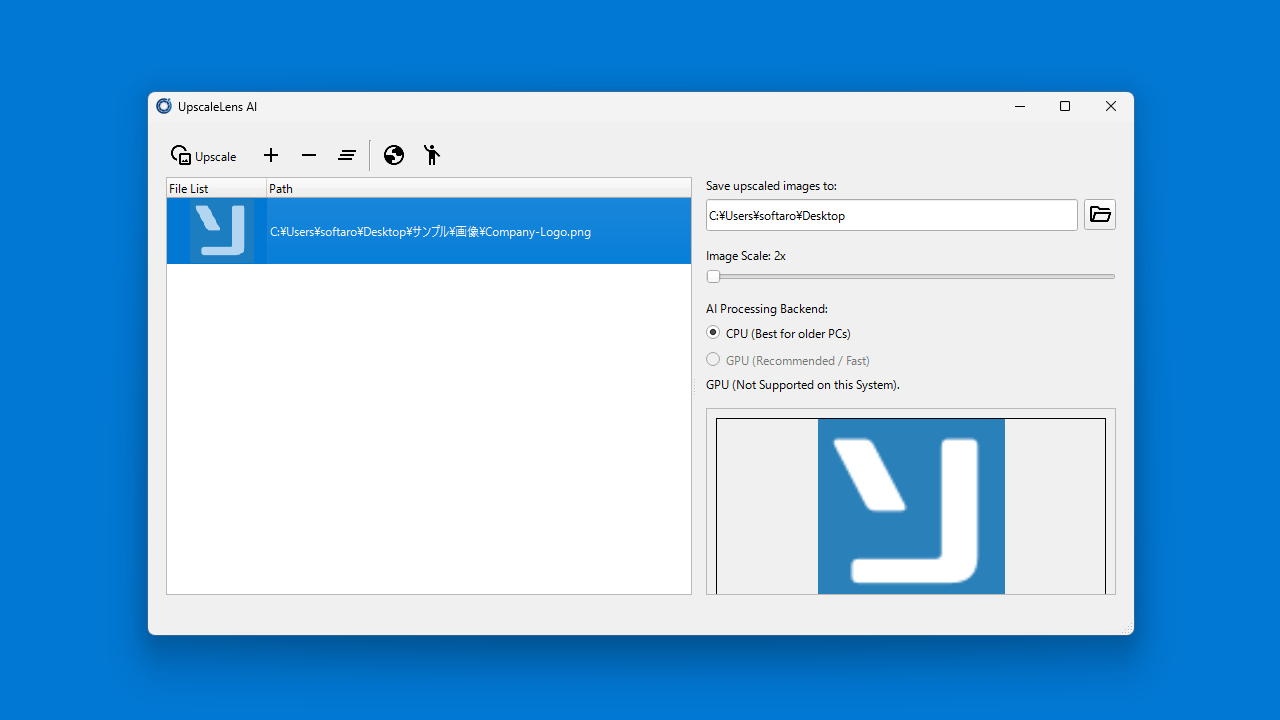
Task: Click the person figure icon in toolbar
Action: click(x=431, y=155)
